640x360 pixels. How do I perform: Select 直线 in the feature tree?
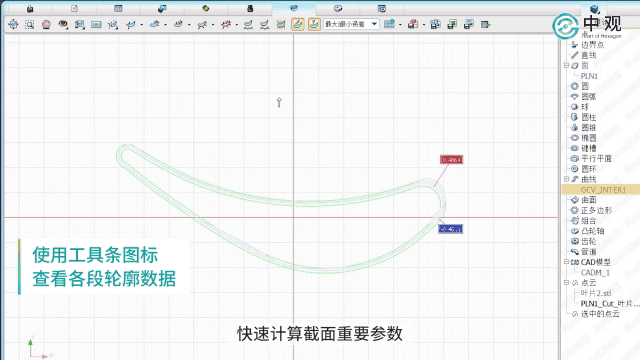click(x=589, y=55)
